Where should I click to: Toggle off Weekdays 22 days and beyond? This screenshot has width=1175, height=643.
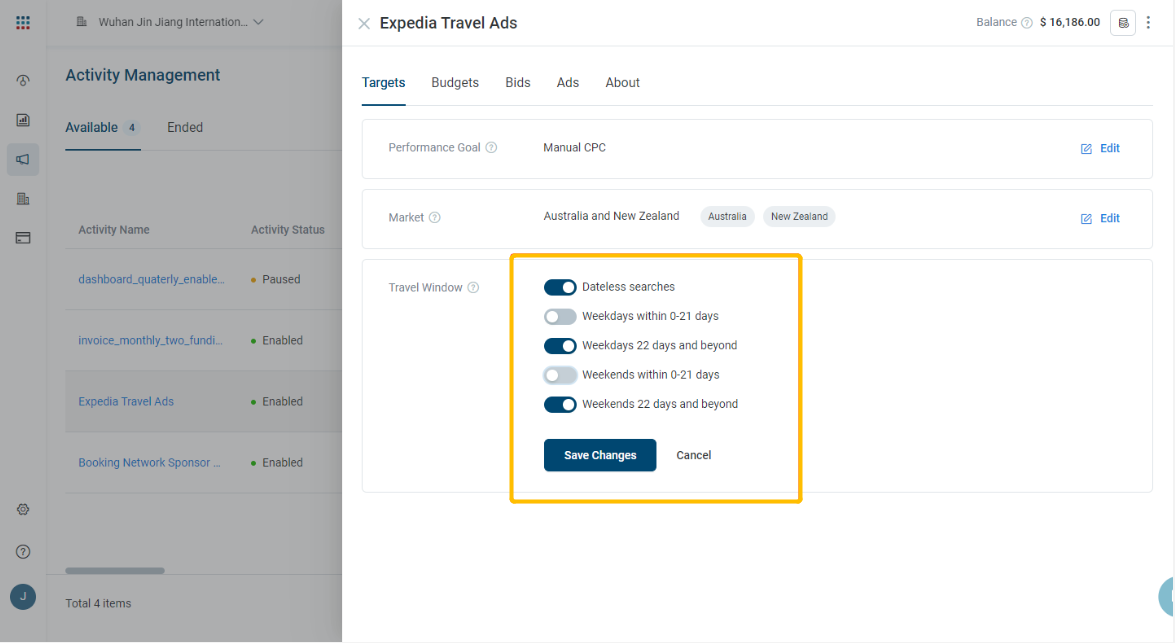pyautogui.click(x=560, y=345)
